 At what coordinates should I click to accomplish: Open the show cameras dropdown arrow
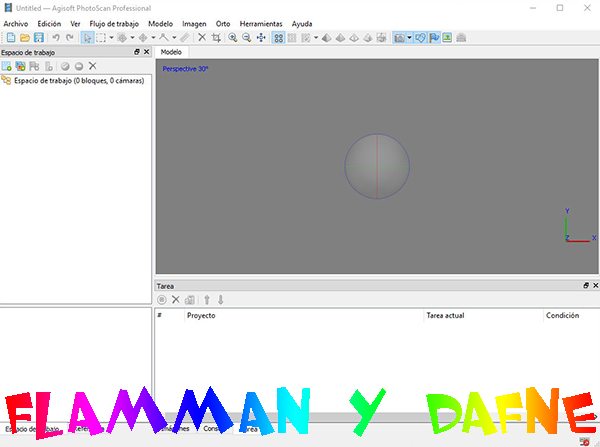[x=409, y=38]
